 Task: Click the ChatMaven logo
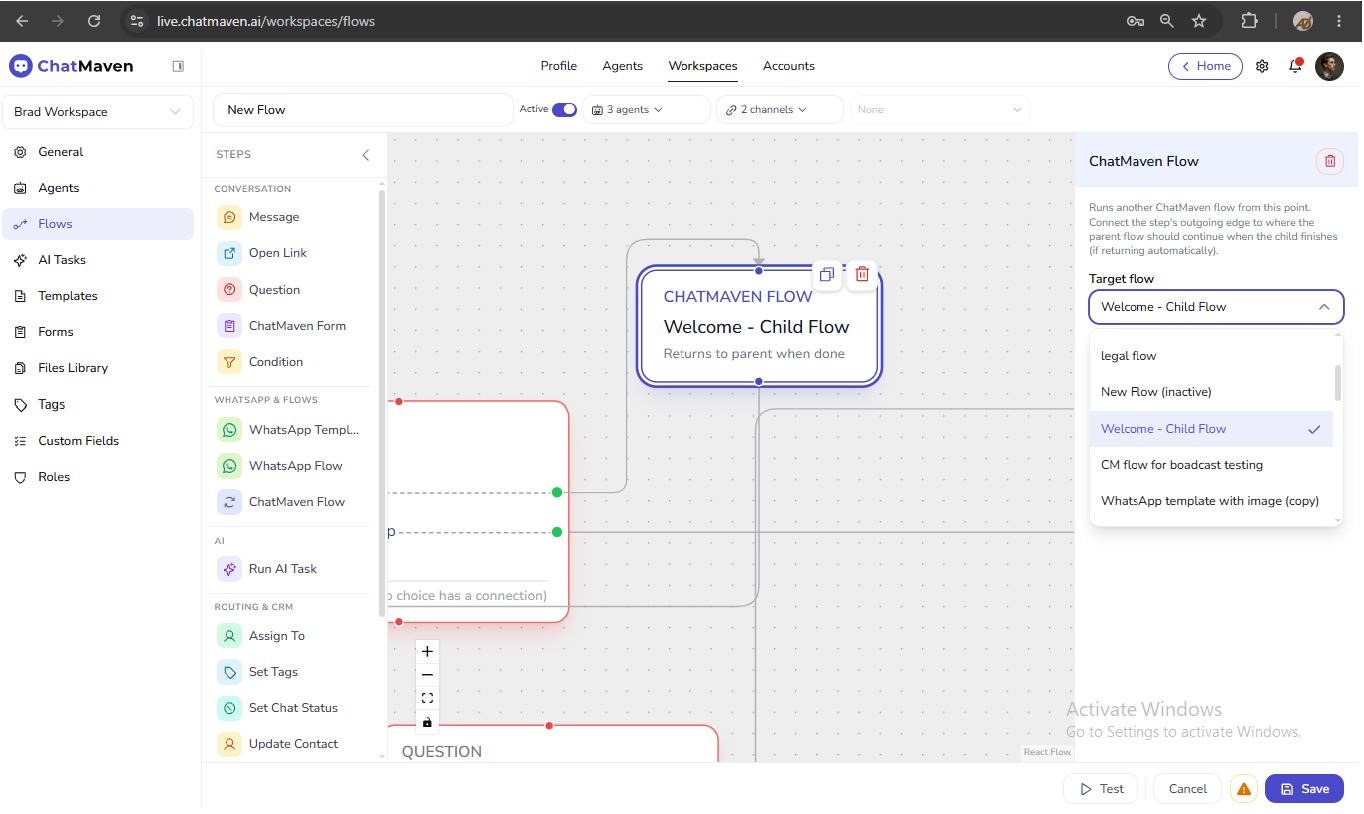[x=71, y=66]
